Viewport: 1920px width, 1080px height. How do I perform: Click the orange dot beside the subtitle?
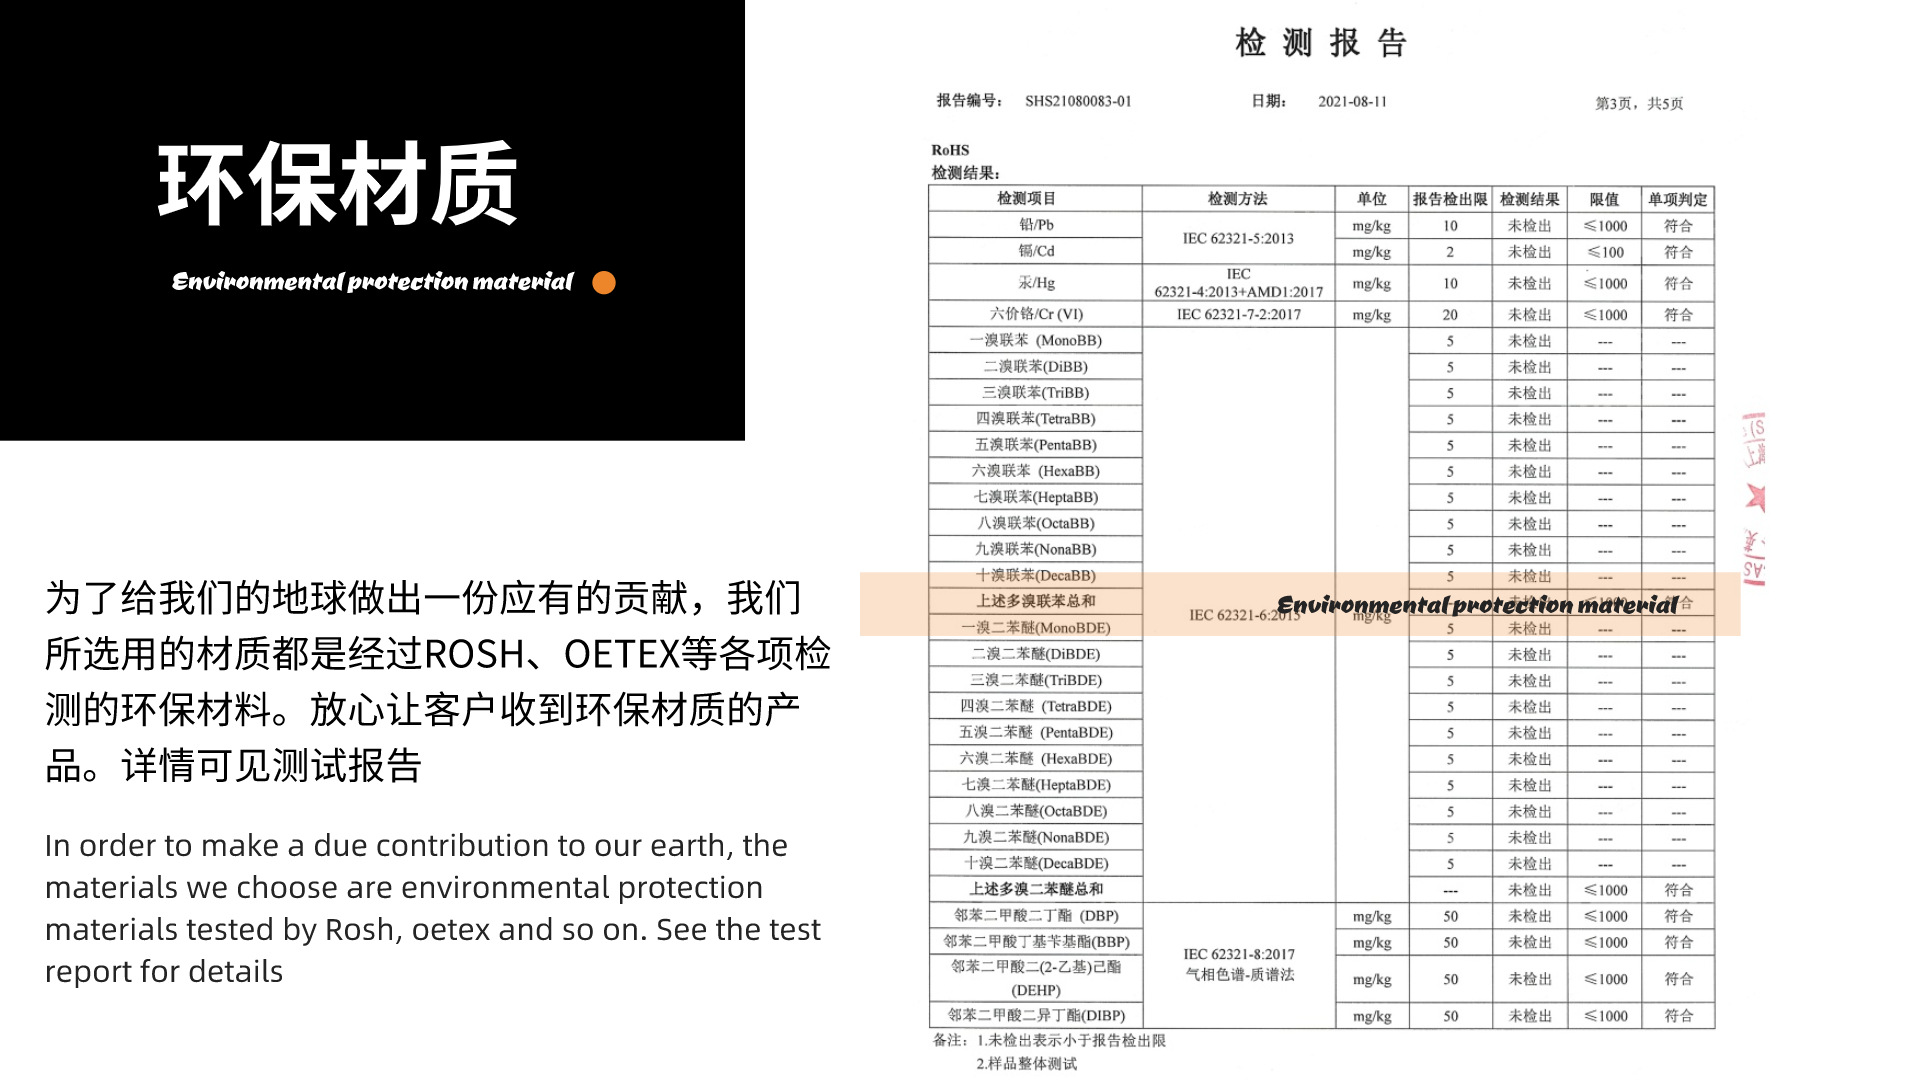click(x=604, y=283)
